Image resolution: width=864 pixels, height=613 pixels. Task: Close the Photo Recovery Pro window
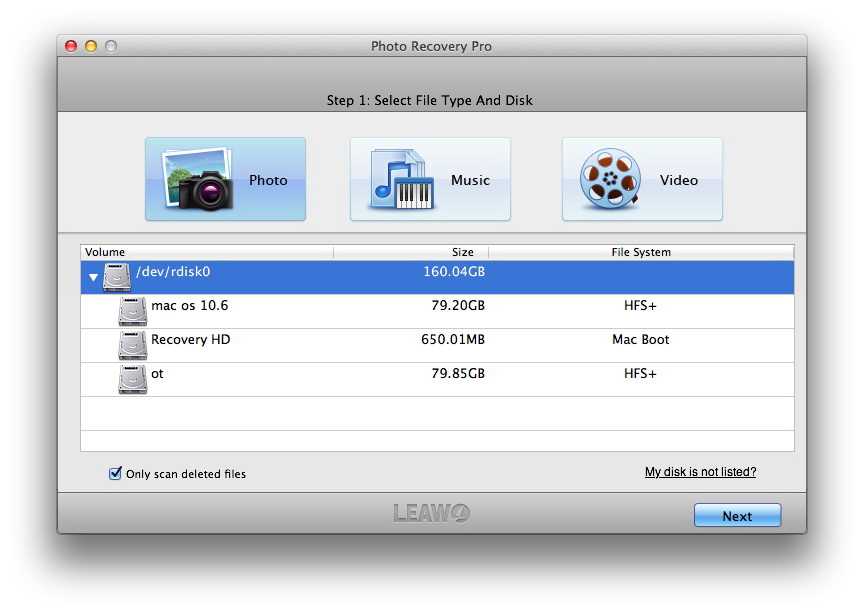click(71, 46)
